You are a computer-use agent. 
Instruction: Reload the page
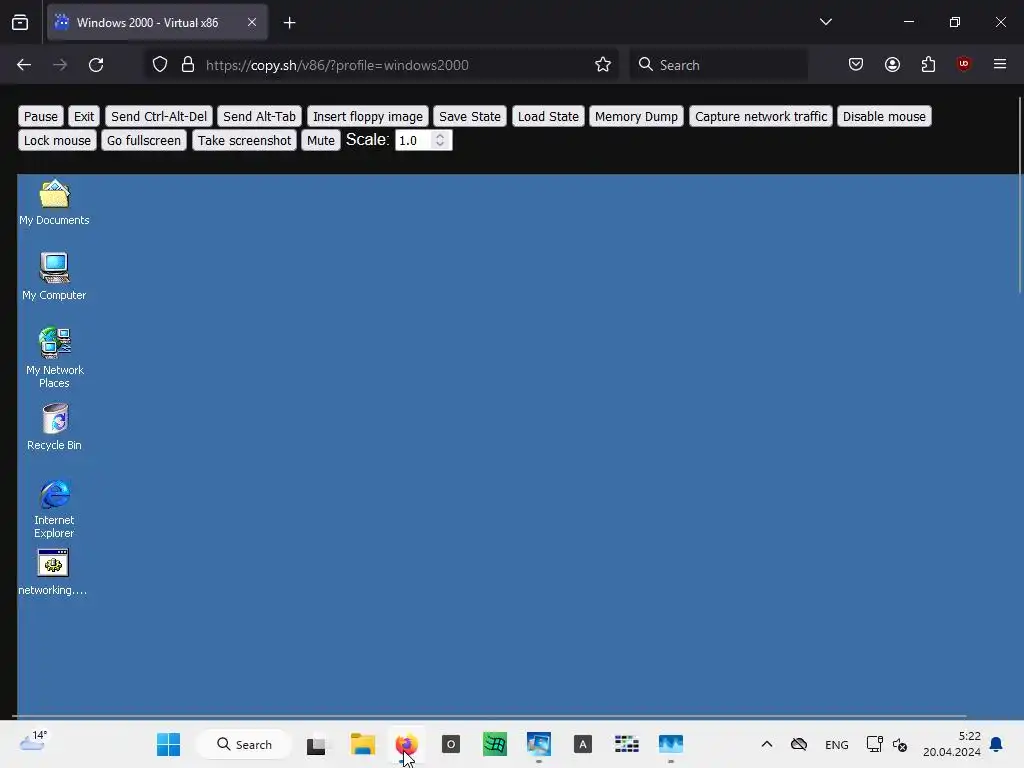(x=96, y=65)
